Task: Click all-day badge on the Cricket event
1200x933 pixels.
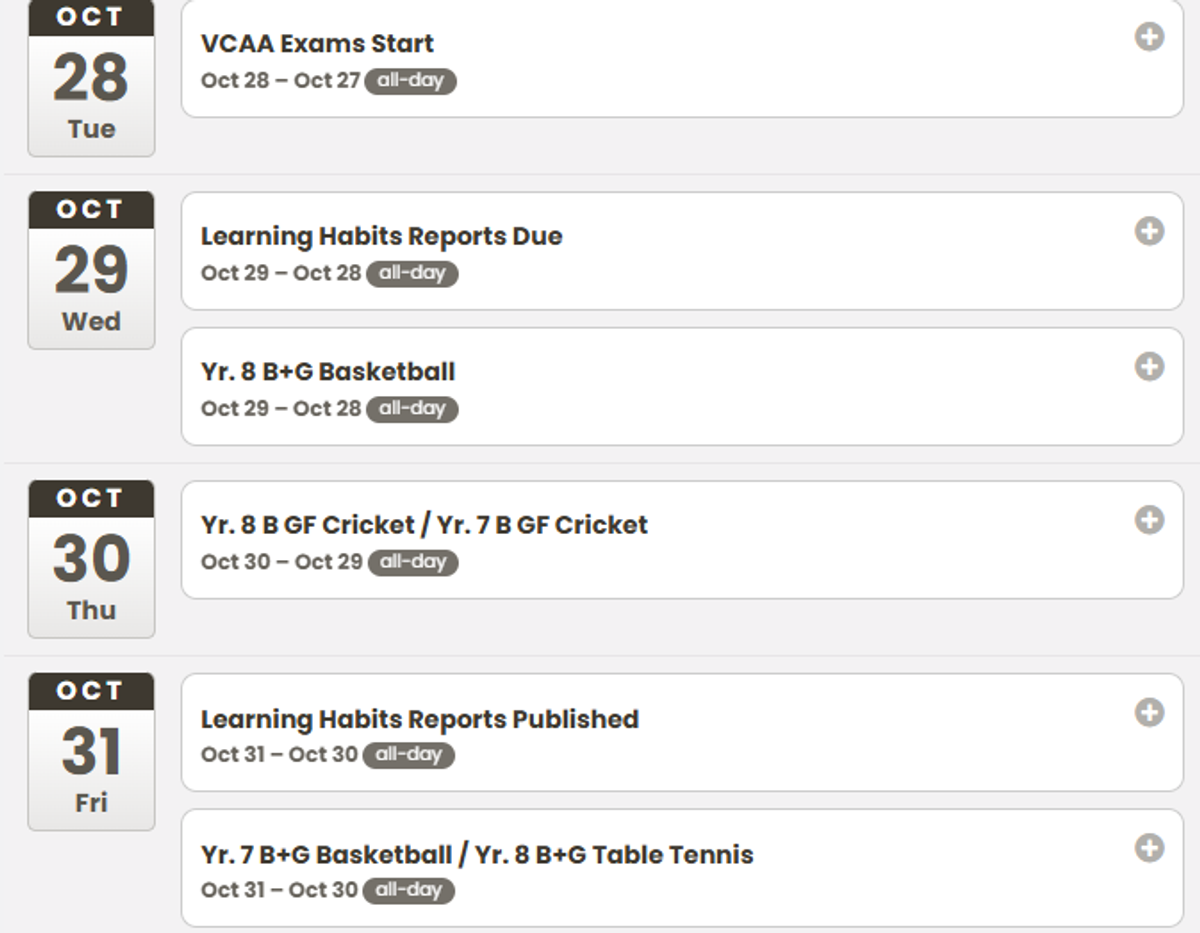Action: click(413, 562)
